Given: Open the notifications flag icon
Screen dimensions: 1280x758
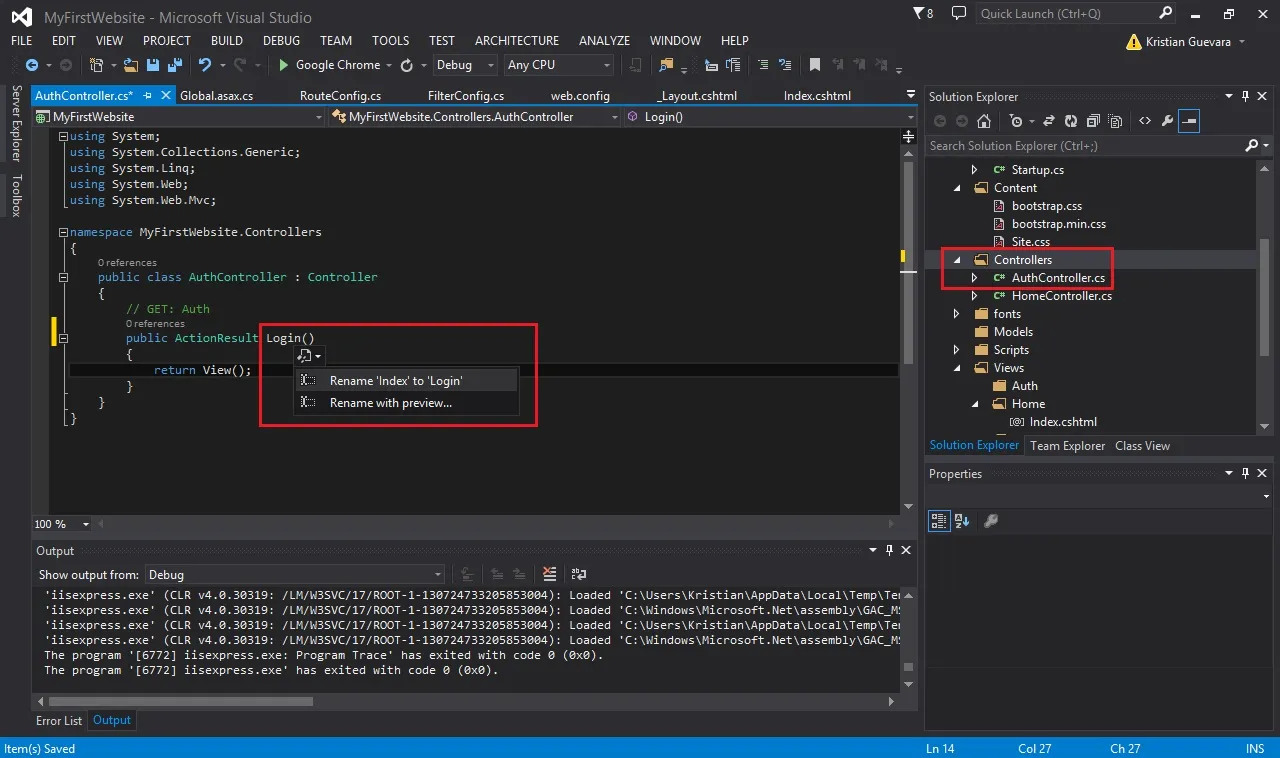Looking at the screenshot, I should point(924,14).
